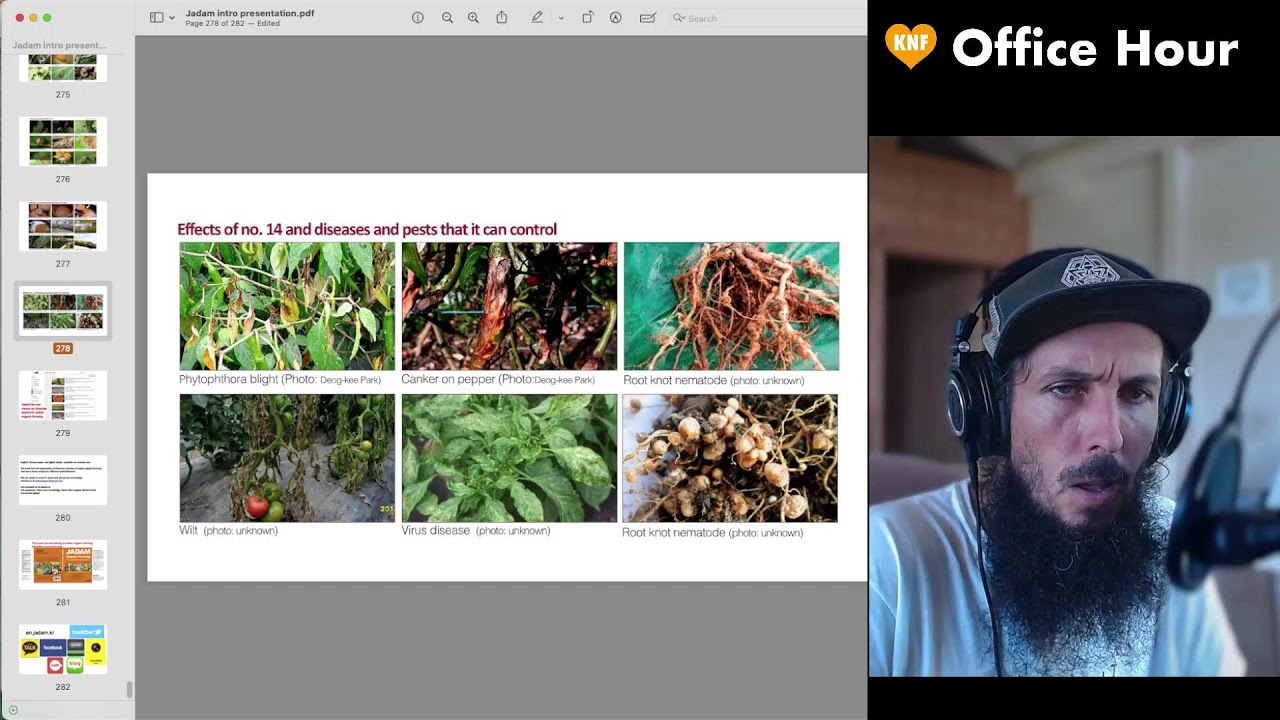1280x720 pixels.
Task: Open the form filling tool icon
Action: pyautogui.click(x=648, y=18)
